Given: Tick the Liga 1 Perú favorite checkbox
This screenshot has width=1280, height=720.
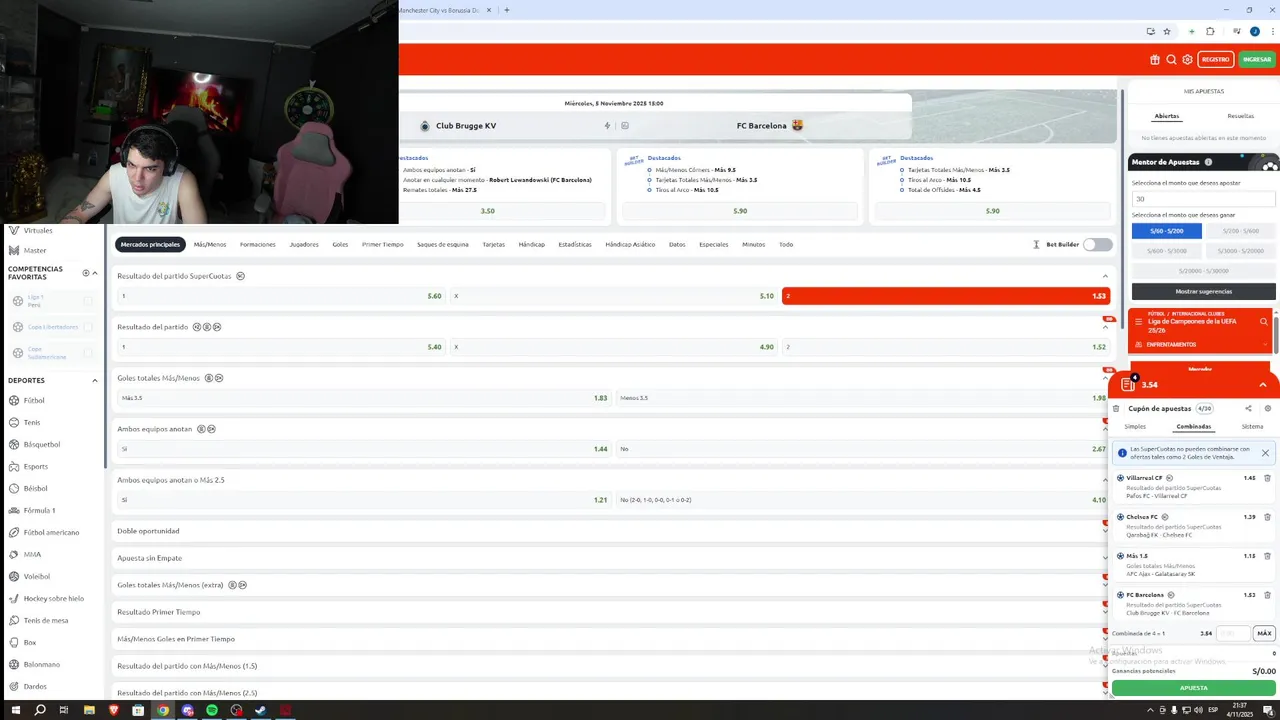Looking at the screenshot, I should pyautogui.click(x=88, y=301).
